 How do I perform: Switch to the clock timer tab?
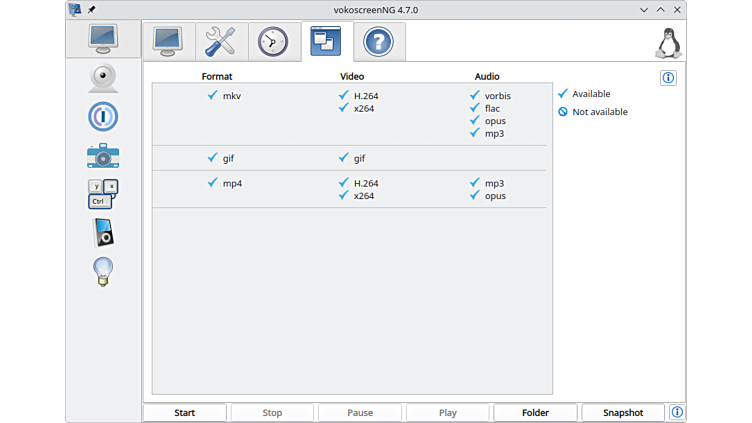tap(272, 41)
